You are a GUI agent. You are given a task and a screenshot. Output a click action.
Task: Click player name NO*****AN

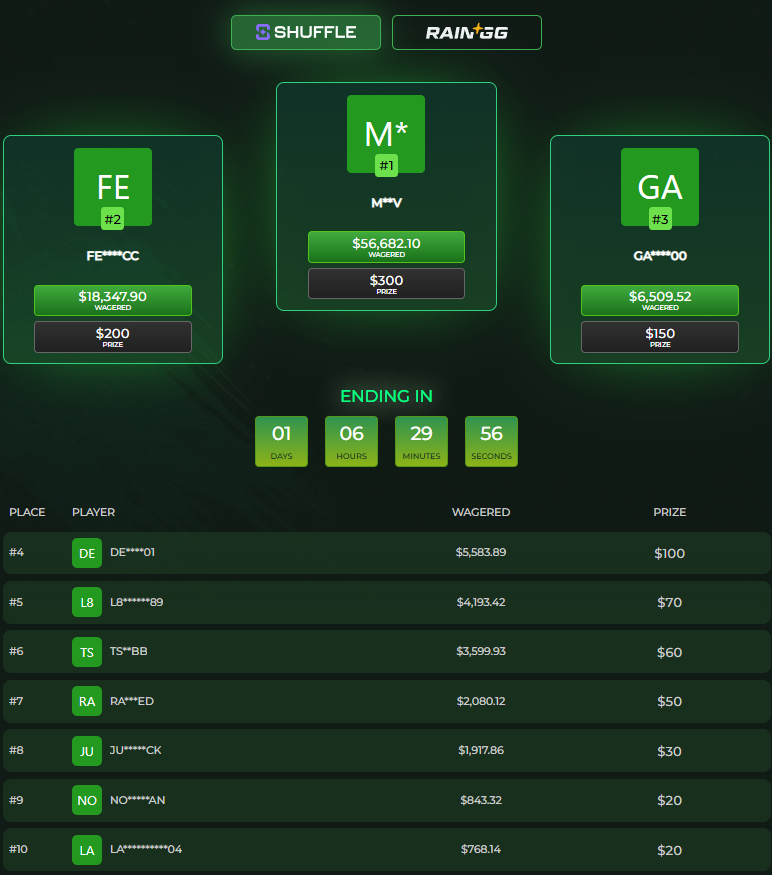[137, 800]
